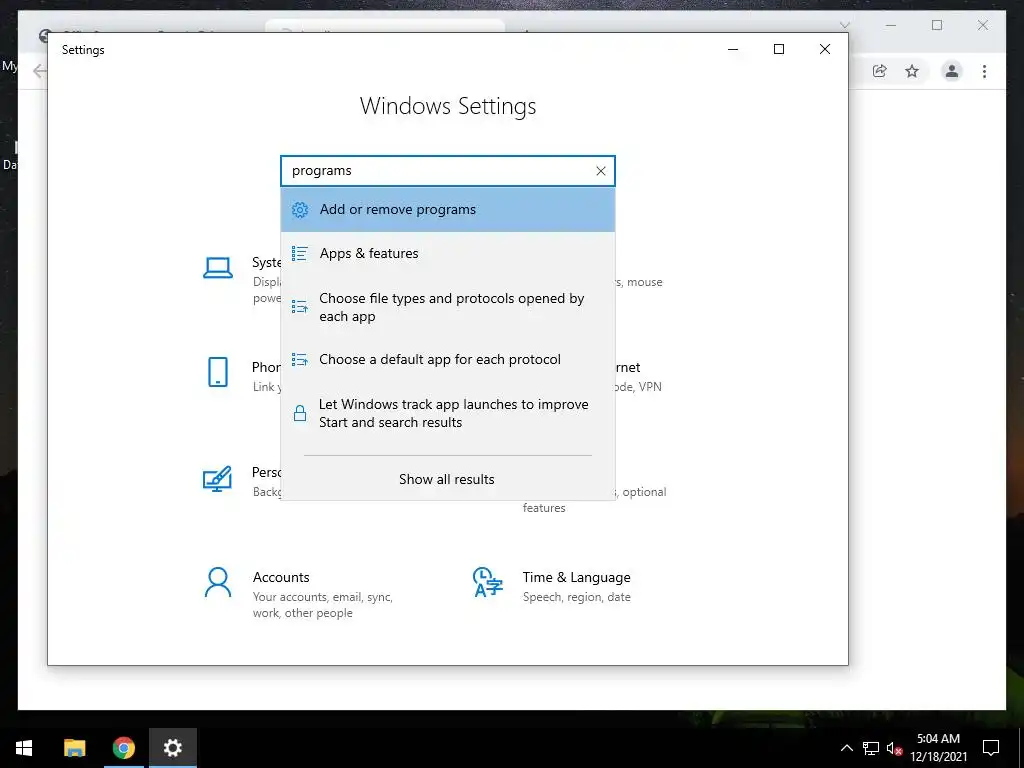Image resolution: width=1024 pixels, height=768 pixels.
Task: Choose file types and protocols opened by each app
Action: pyautogui.click(x=447, y=307)
